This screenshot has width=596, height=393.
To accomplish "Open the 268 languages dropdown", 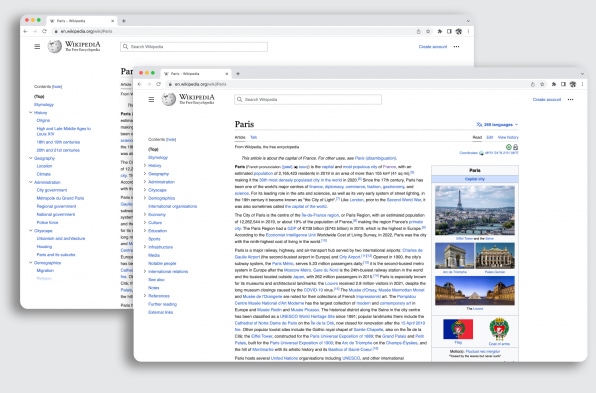I will [x=497, y=125].
